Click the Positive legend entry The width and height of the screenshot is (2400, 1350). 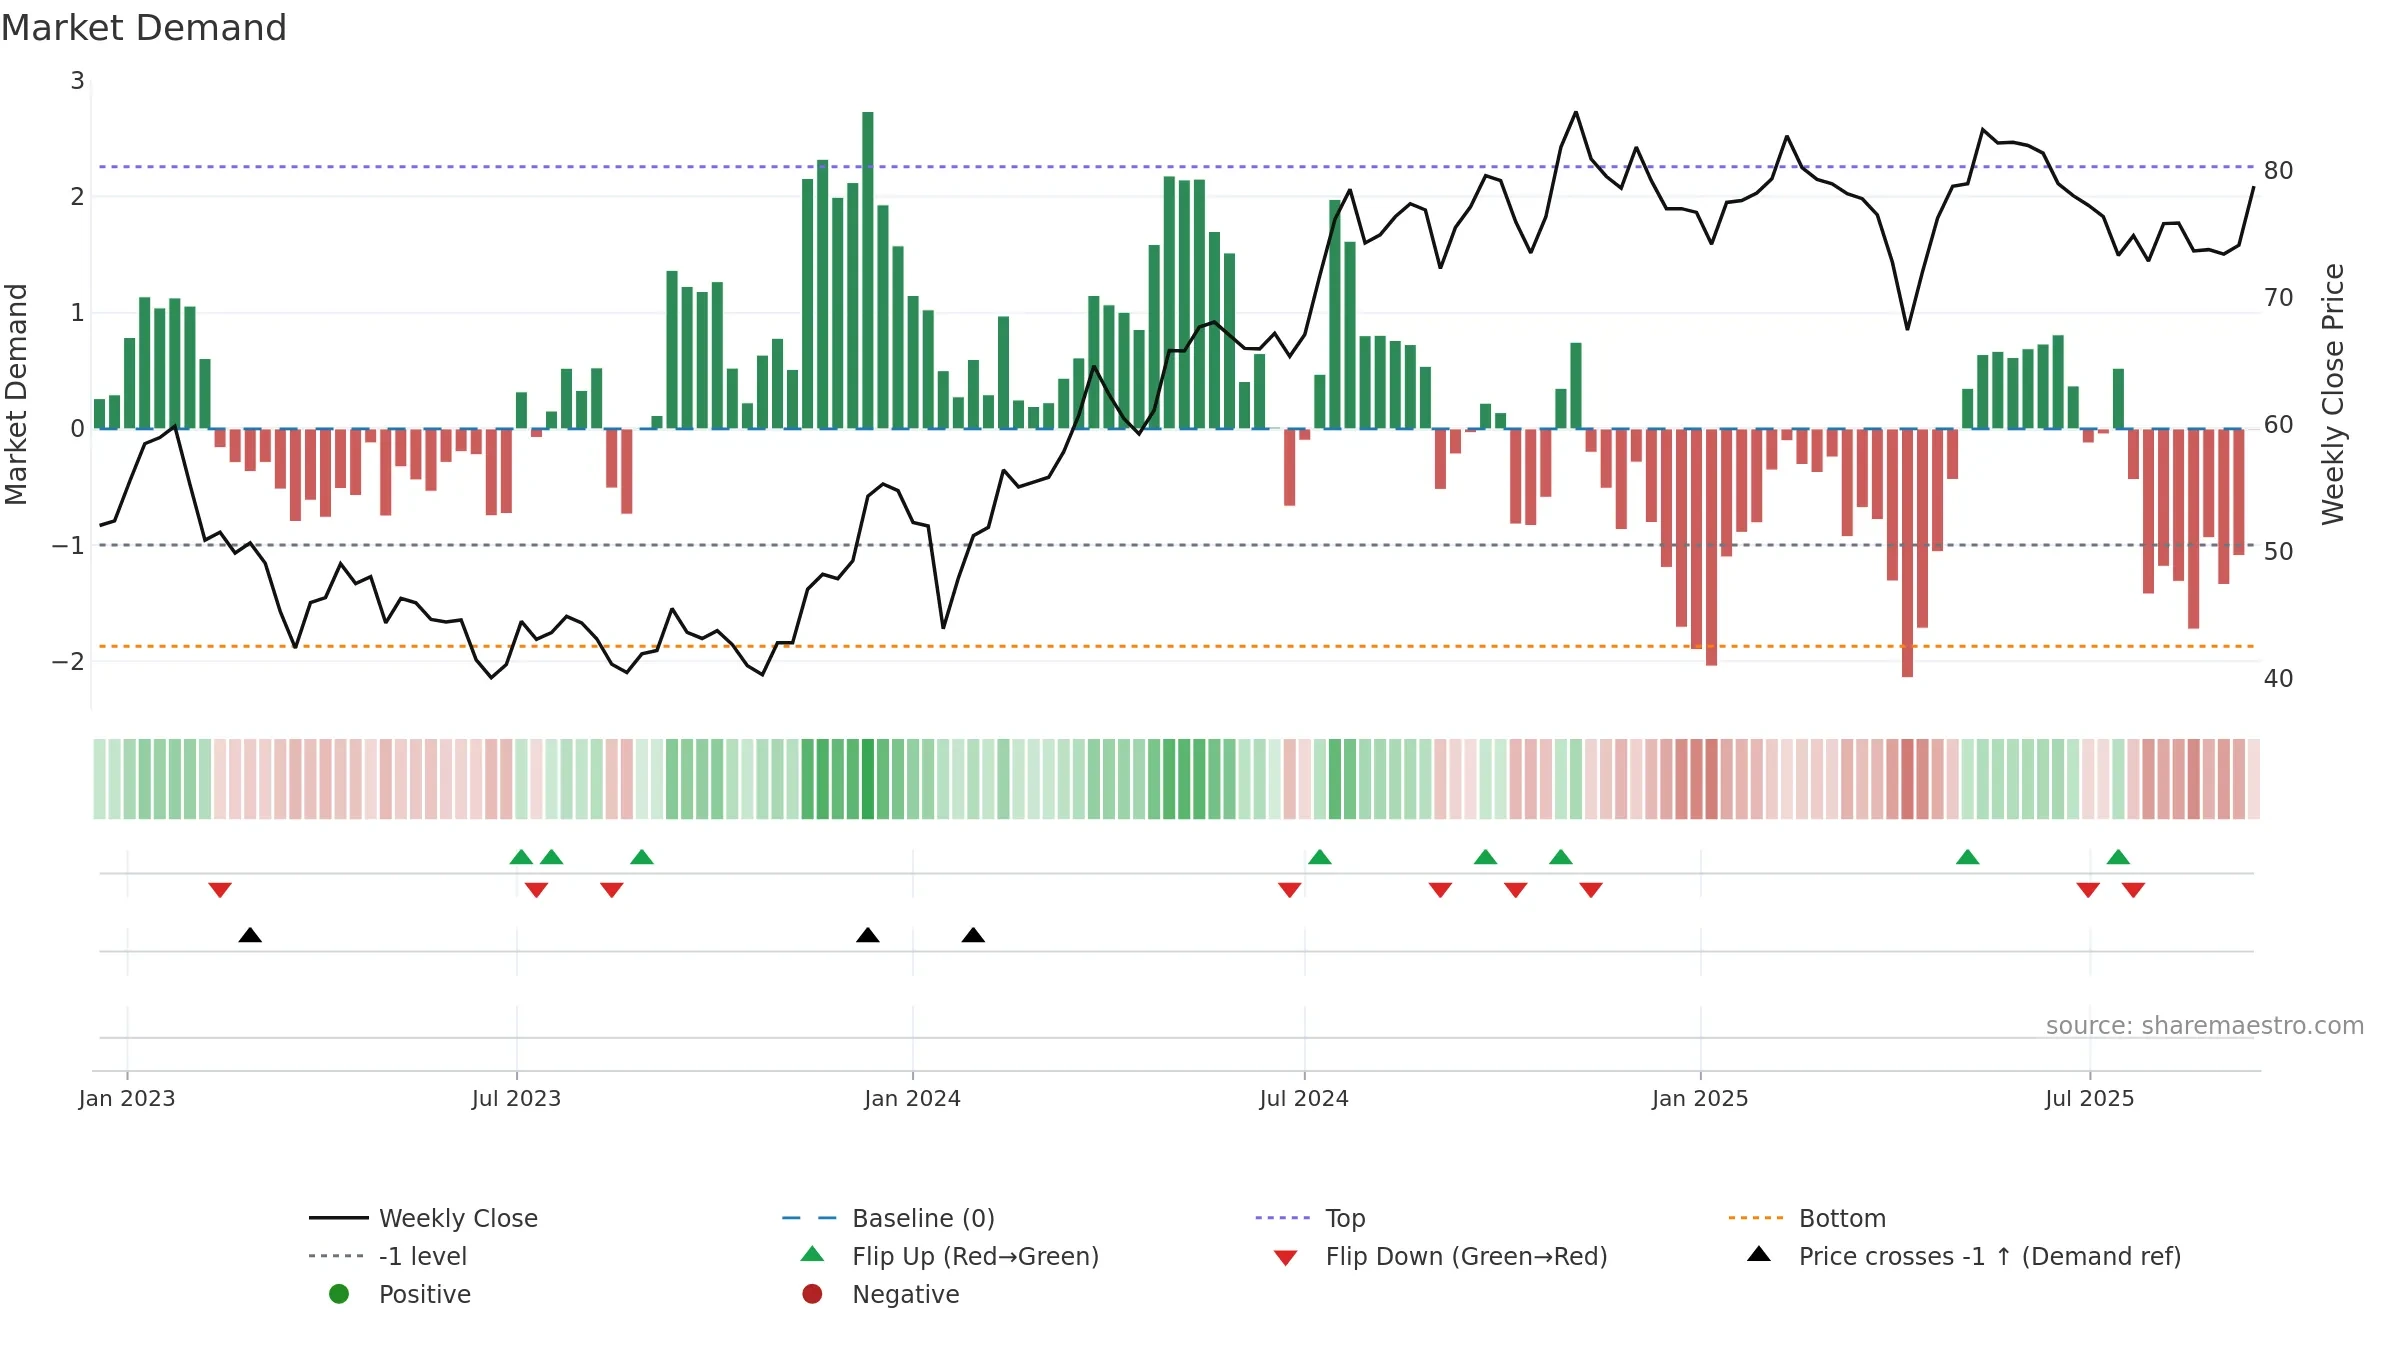click(x=400, y=1294)
